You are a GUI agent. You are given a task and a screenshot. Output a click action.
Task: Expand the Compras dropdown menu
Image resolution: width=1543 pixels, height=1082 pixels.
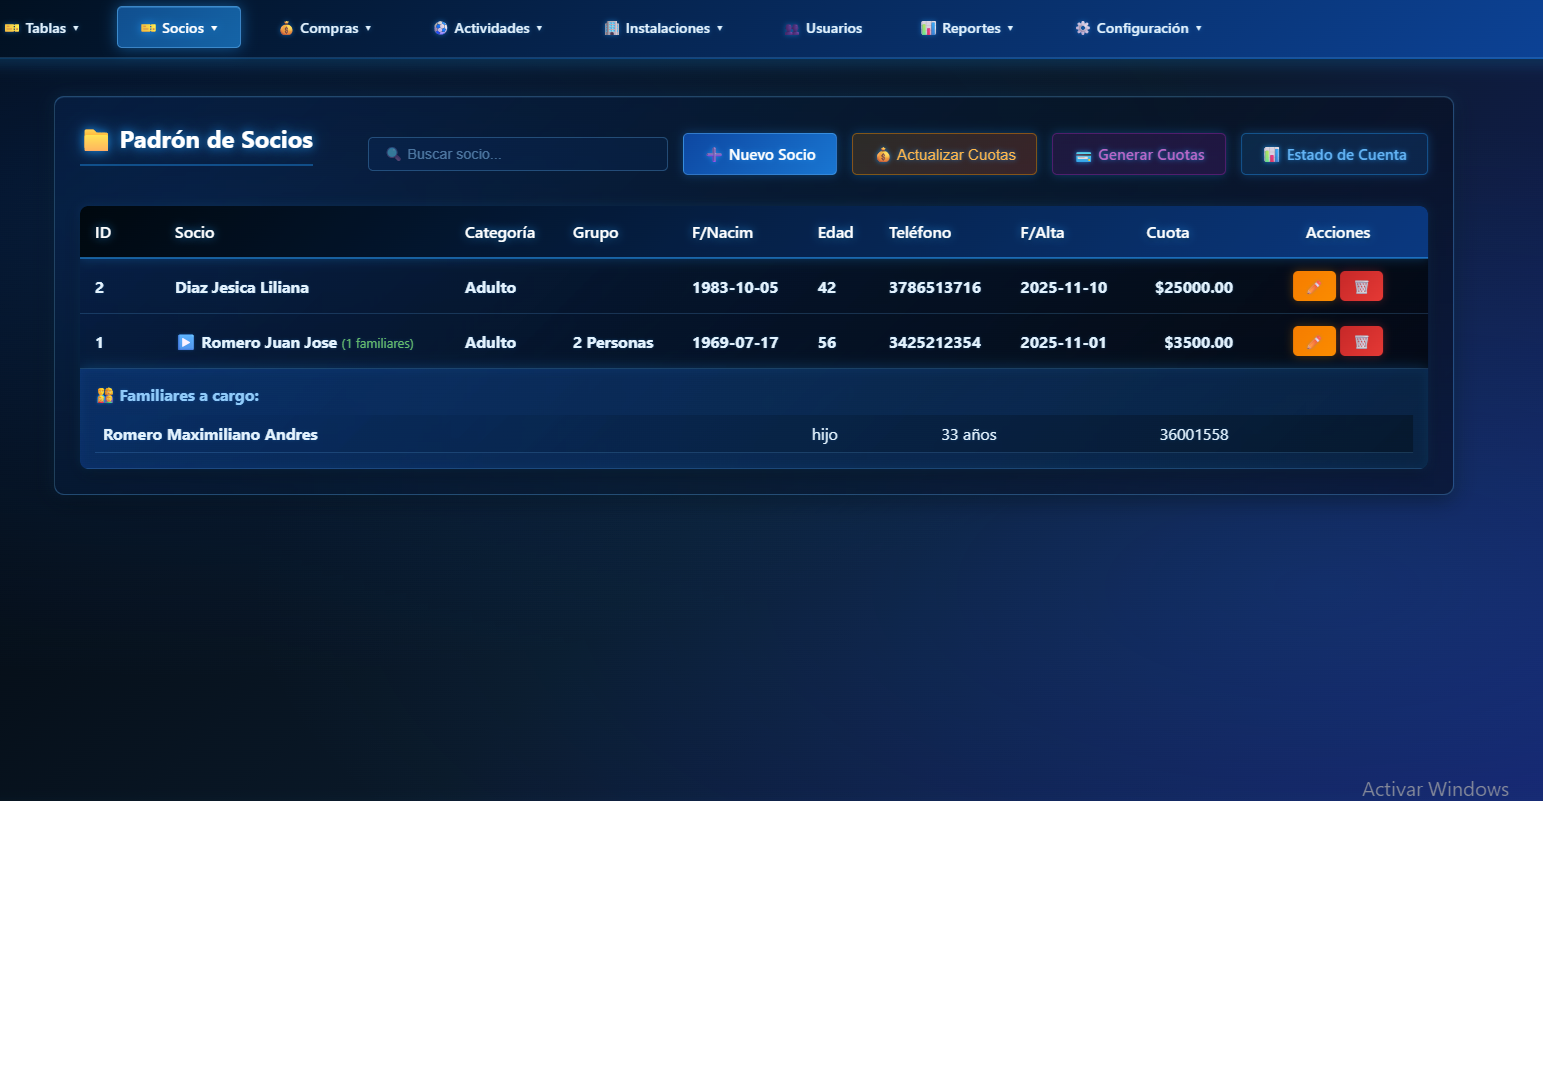pyautogui.click(x=325, y=28)
